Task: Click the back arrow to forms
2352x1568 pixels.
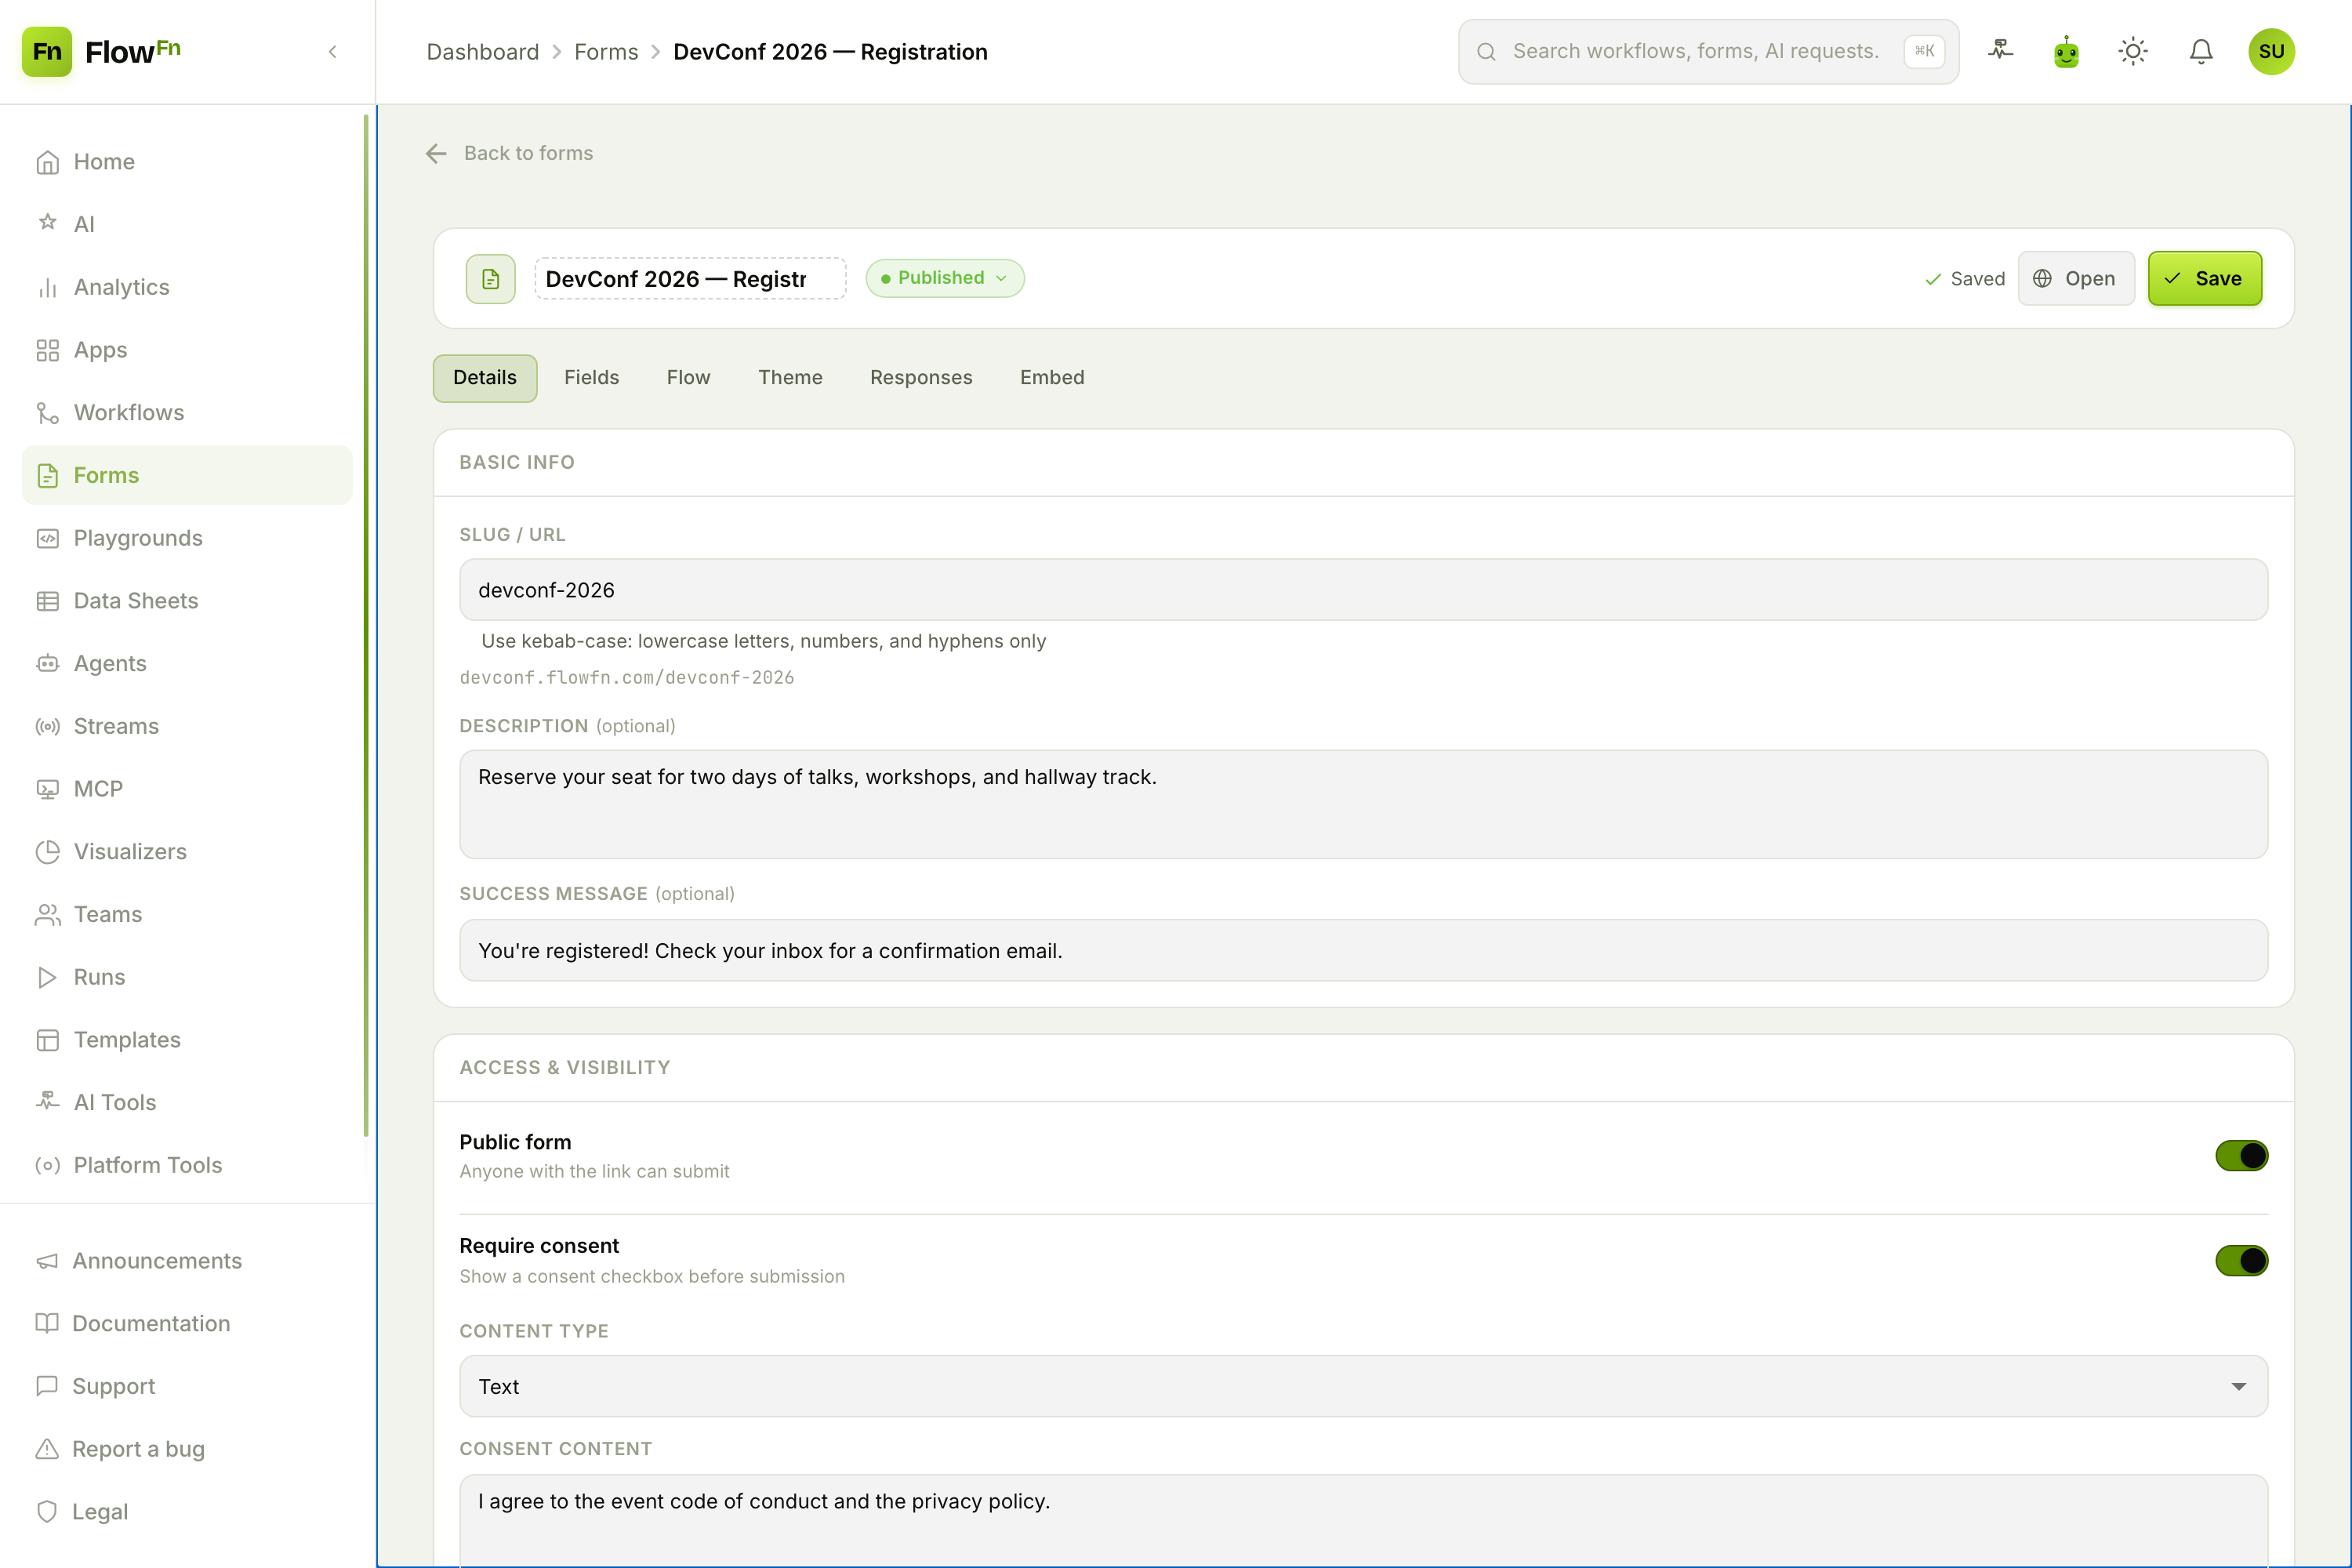Action: (x=436, y=153)
